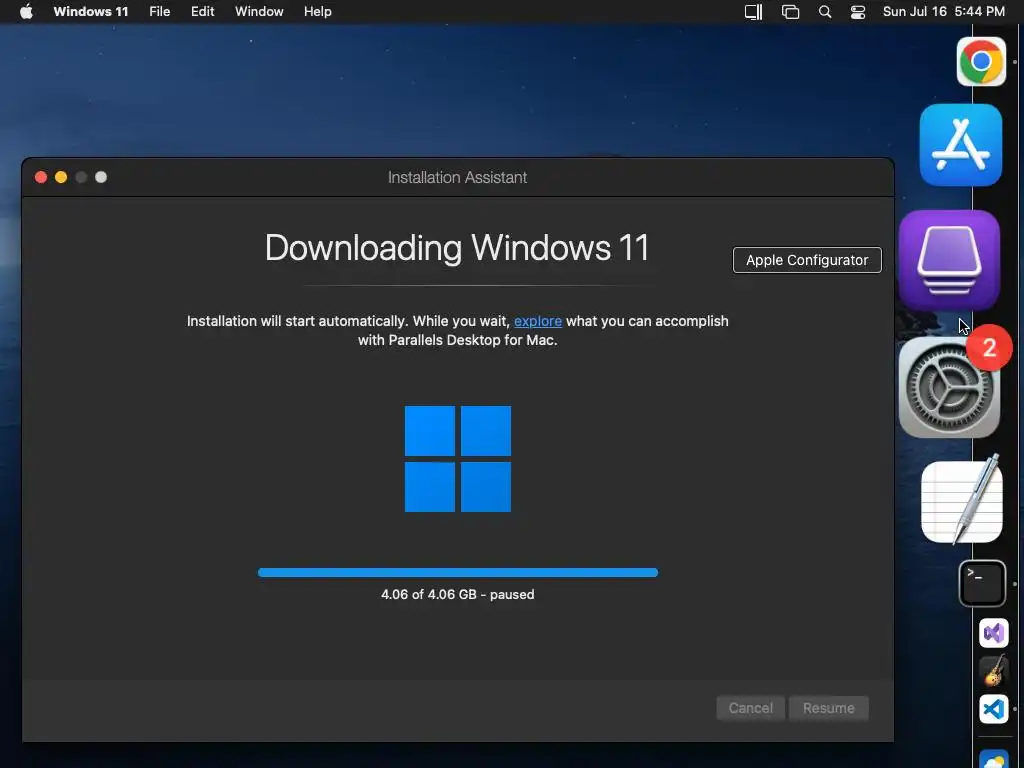The height and width of the screenshot is (768, 1024).
Task: Click the Windows 11 logo
Action: [458, 458]
